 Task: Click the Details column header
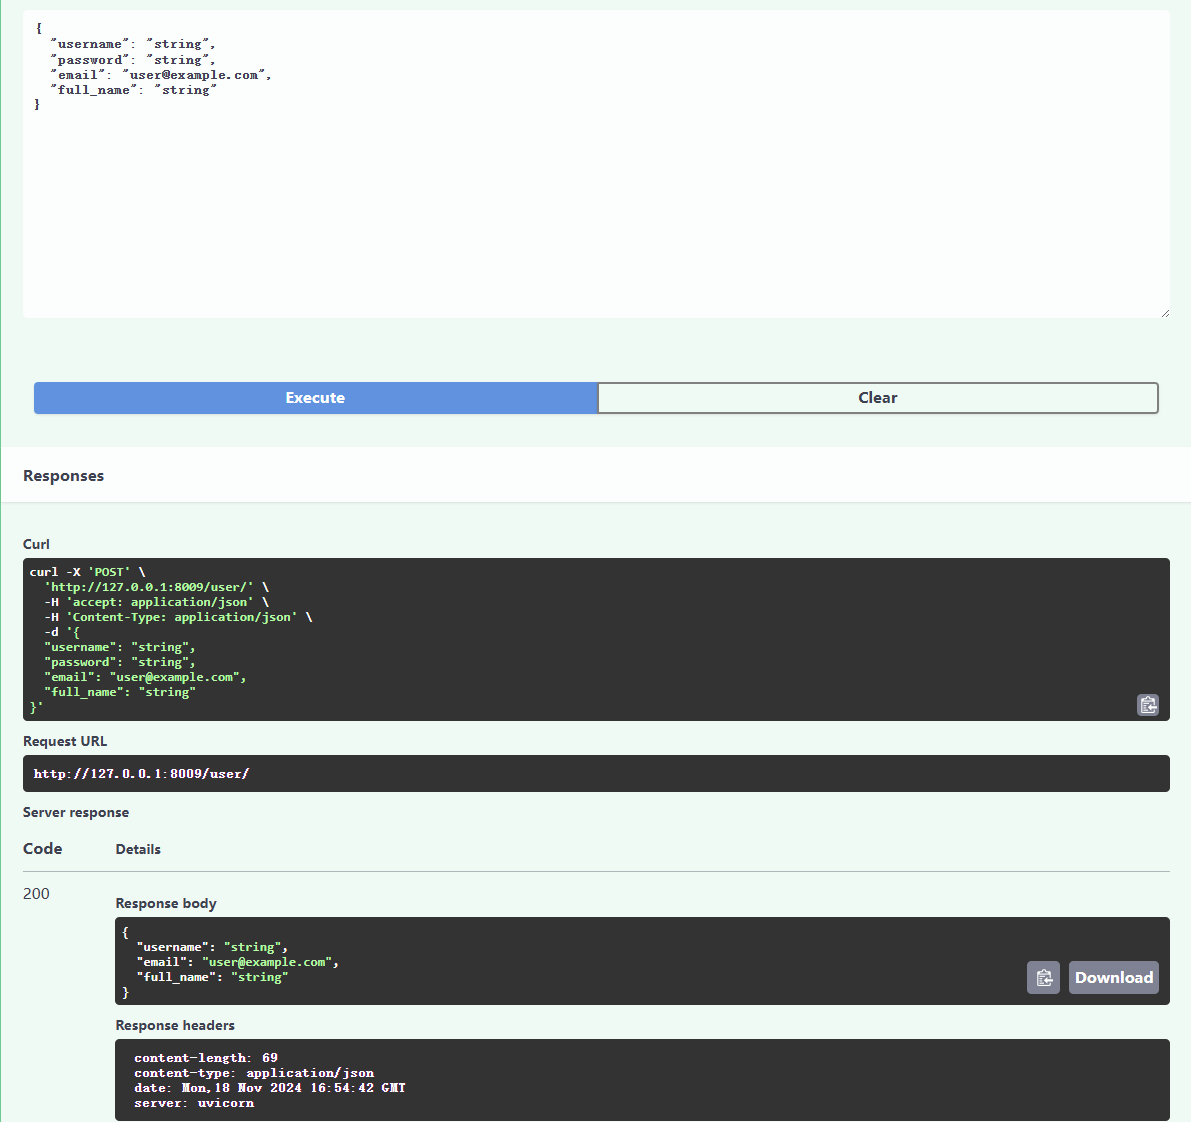click(138, 849)
